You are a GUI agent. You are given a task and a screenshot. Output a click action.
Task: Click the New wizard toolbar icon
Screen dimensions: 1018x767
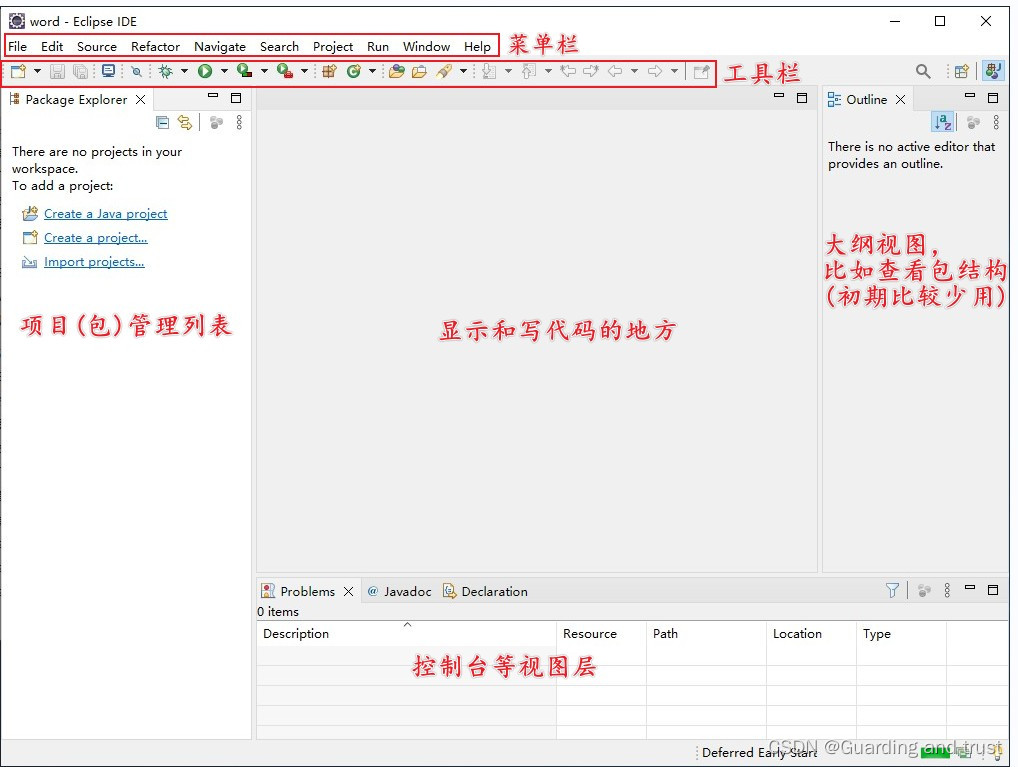[x=18, y=71]
